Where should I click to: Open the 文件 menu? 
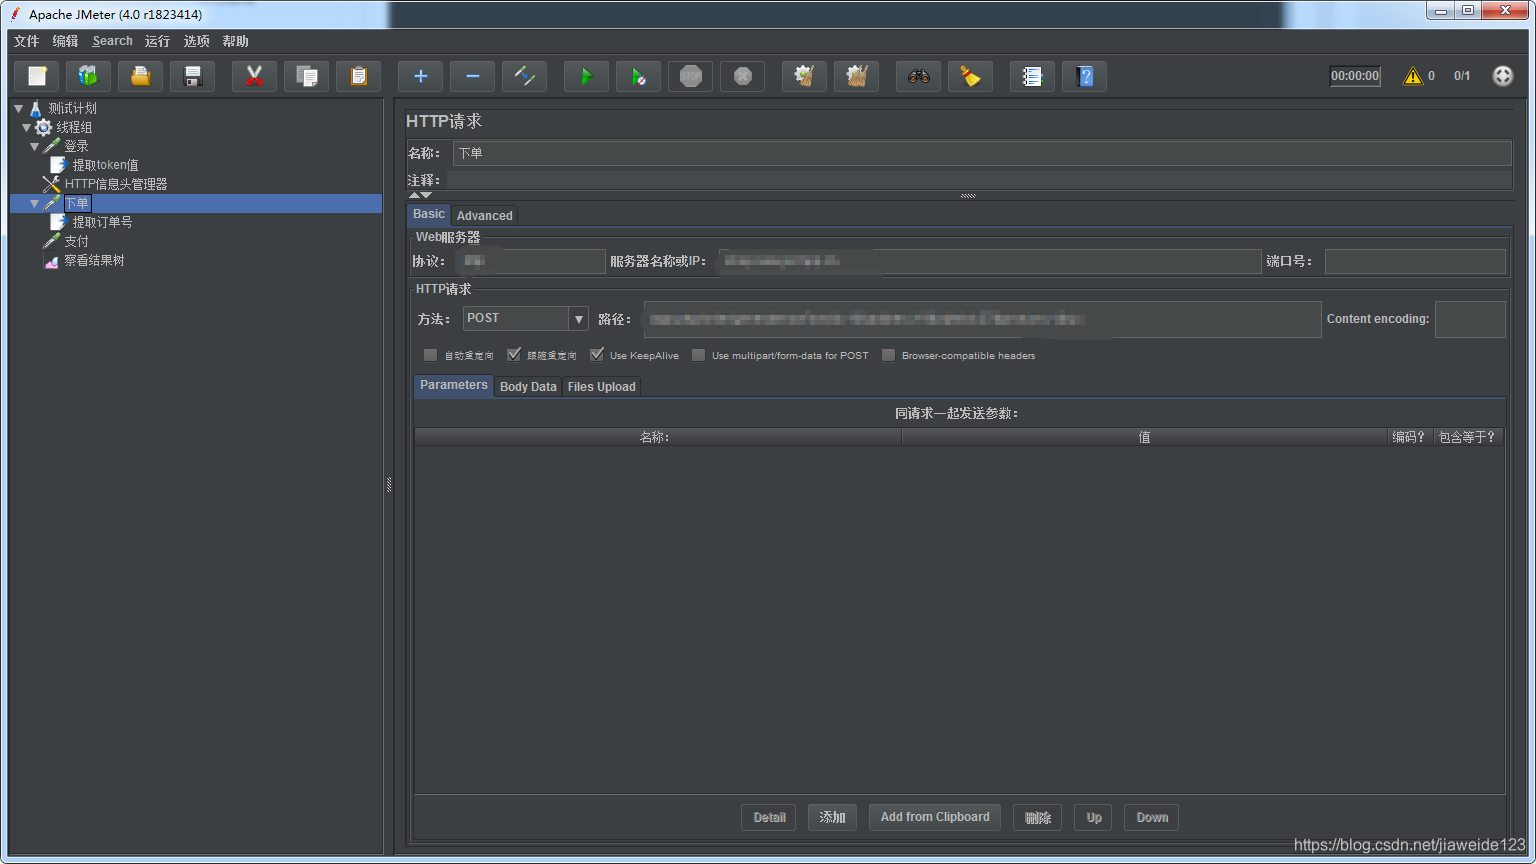pos(27,41)
